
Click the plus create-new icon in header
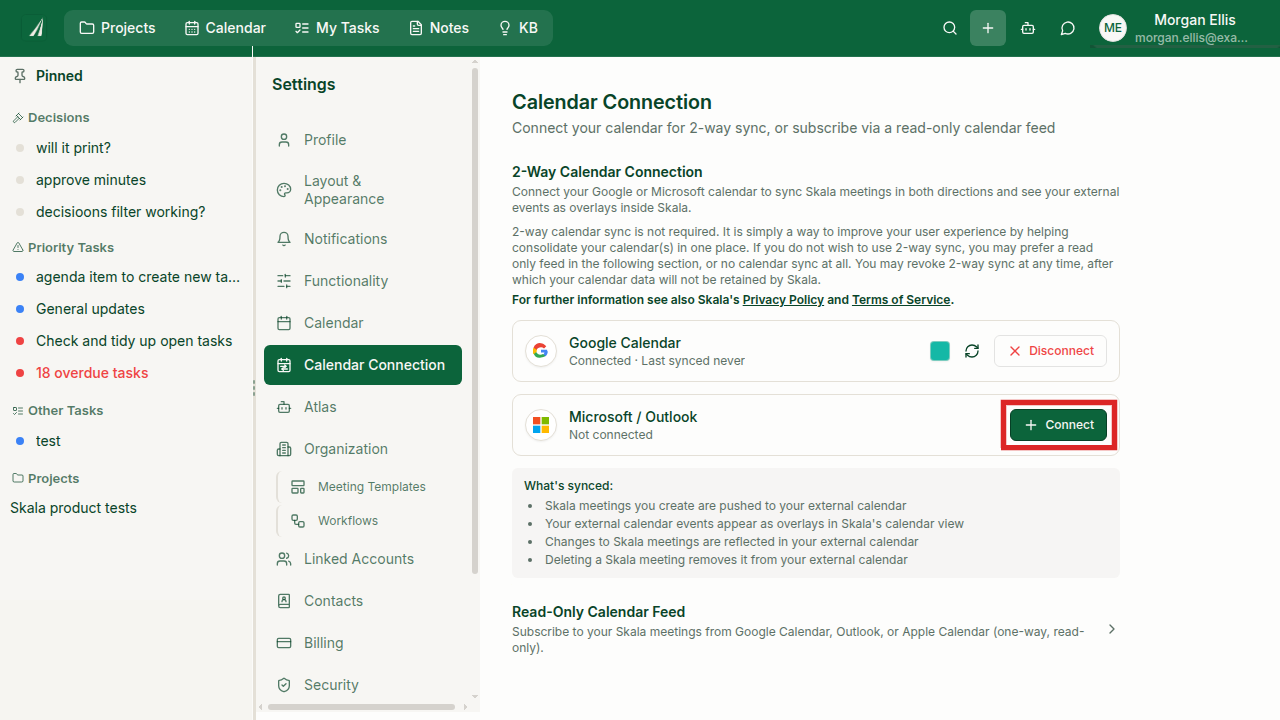point(988,28)
